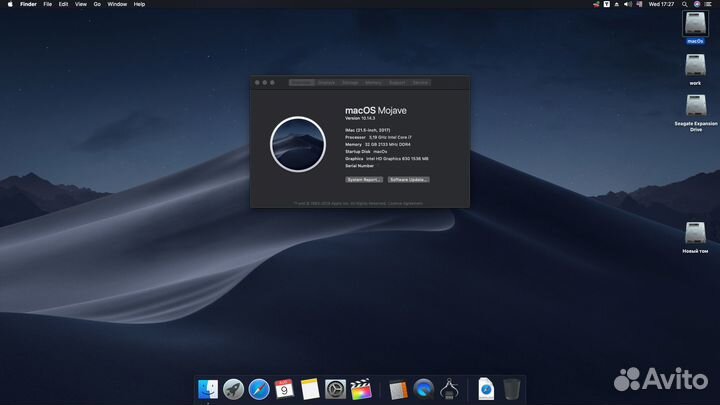The width and height of the screenshot is (720, 405).
Task: Select Seagate Expansion Drive icon
Action: pyautogui.click(x=696, y=106)
